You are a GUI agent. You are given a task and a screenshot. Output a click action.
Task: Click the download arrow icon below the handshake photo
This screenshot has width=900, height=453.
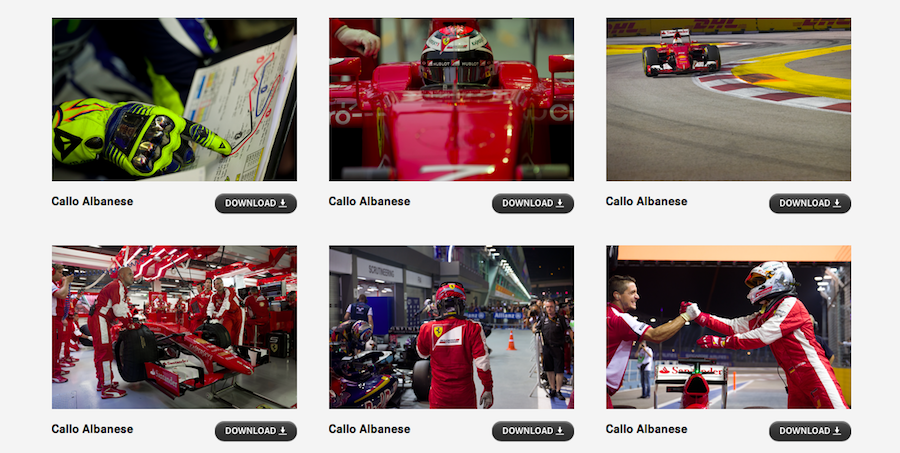point(837,431)
